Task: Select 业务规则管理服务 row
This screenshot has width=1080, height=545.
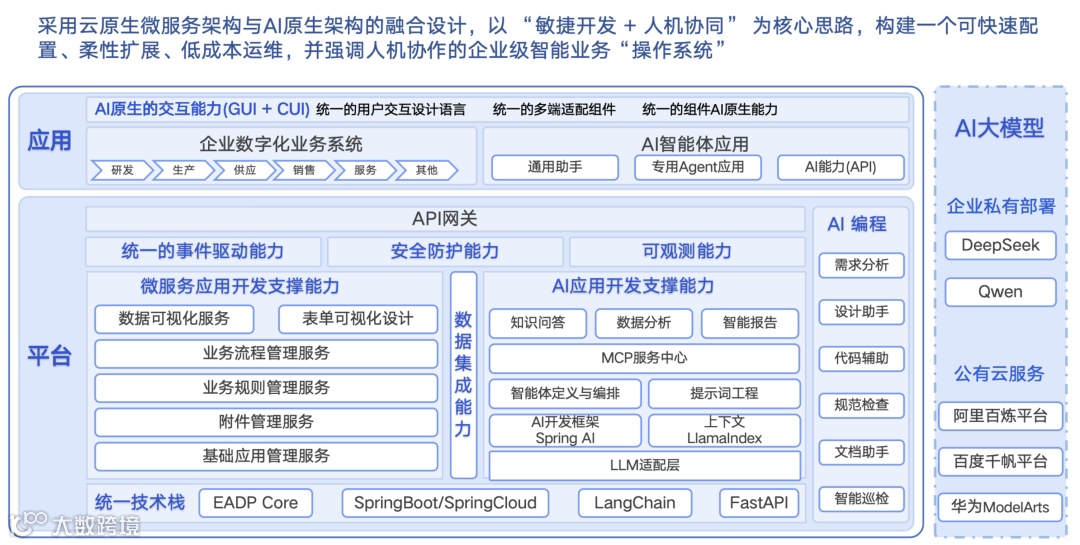Action: pyautogui.click(x=266, y=388)
